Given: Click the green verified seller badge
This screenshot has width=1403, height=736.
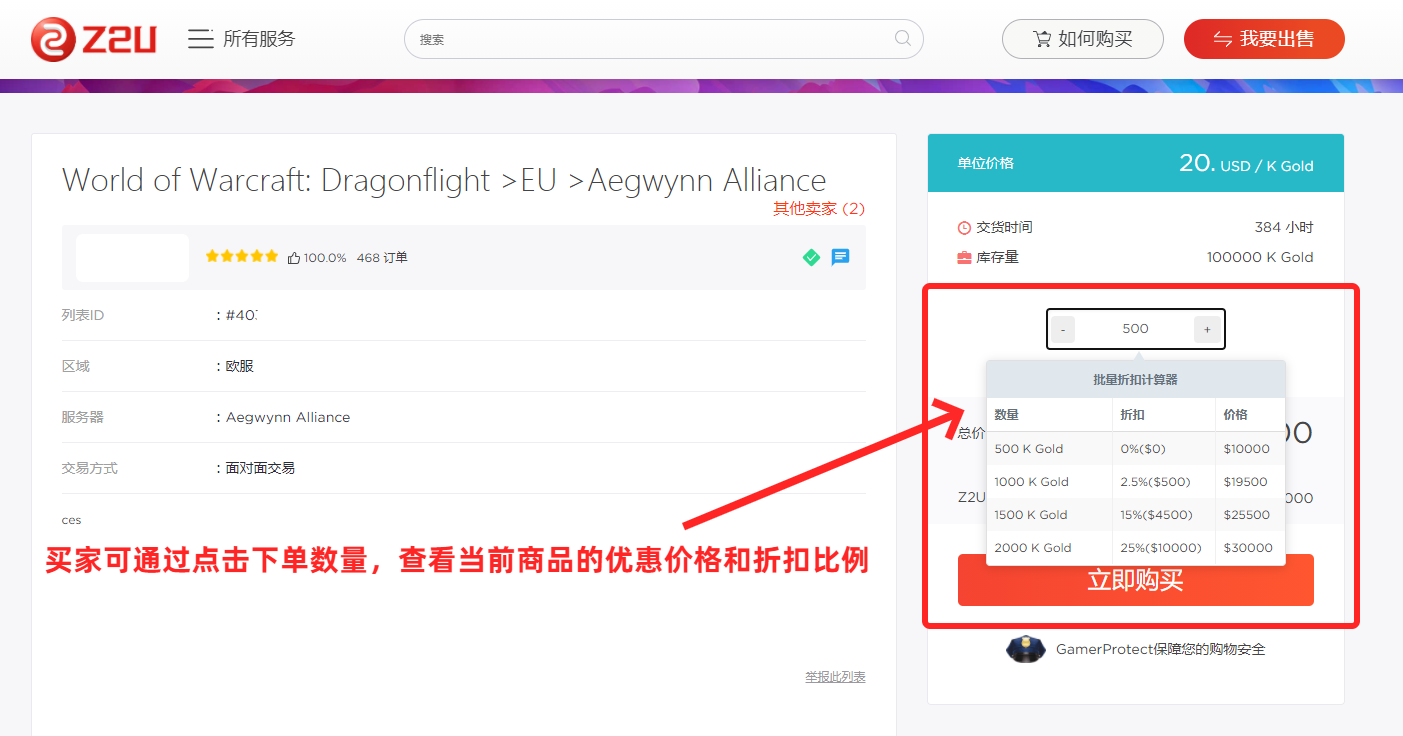Looking at the screenshot, I should pyautogui.click(x=811, y=257).
